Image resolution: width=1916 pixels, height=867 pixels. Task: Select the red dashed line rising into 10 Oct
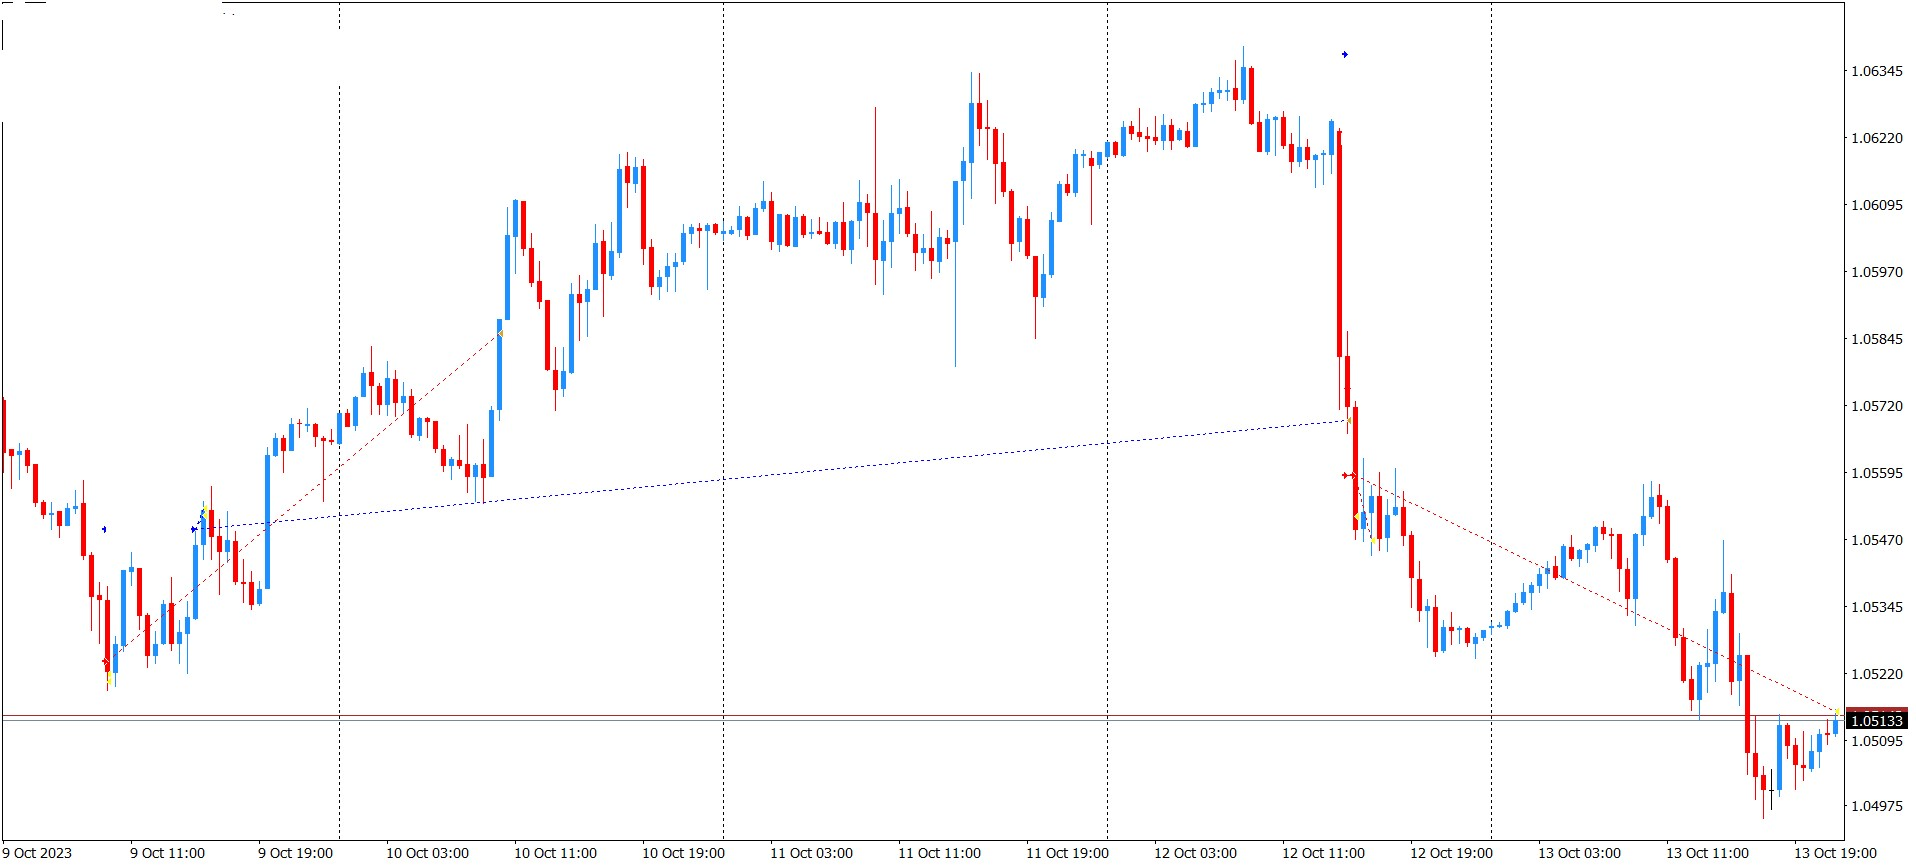point(305,497)
